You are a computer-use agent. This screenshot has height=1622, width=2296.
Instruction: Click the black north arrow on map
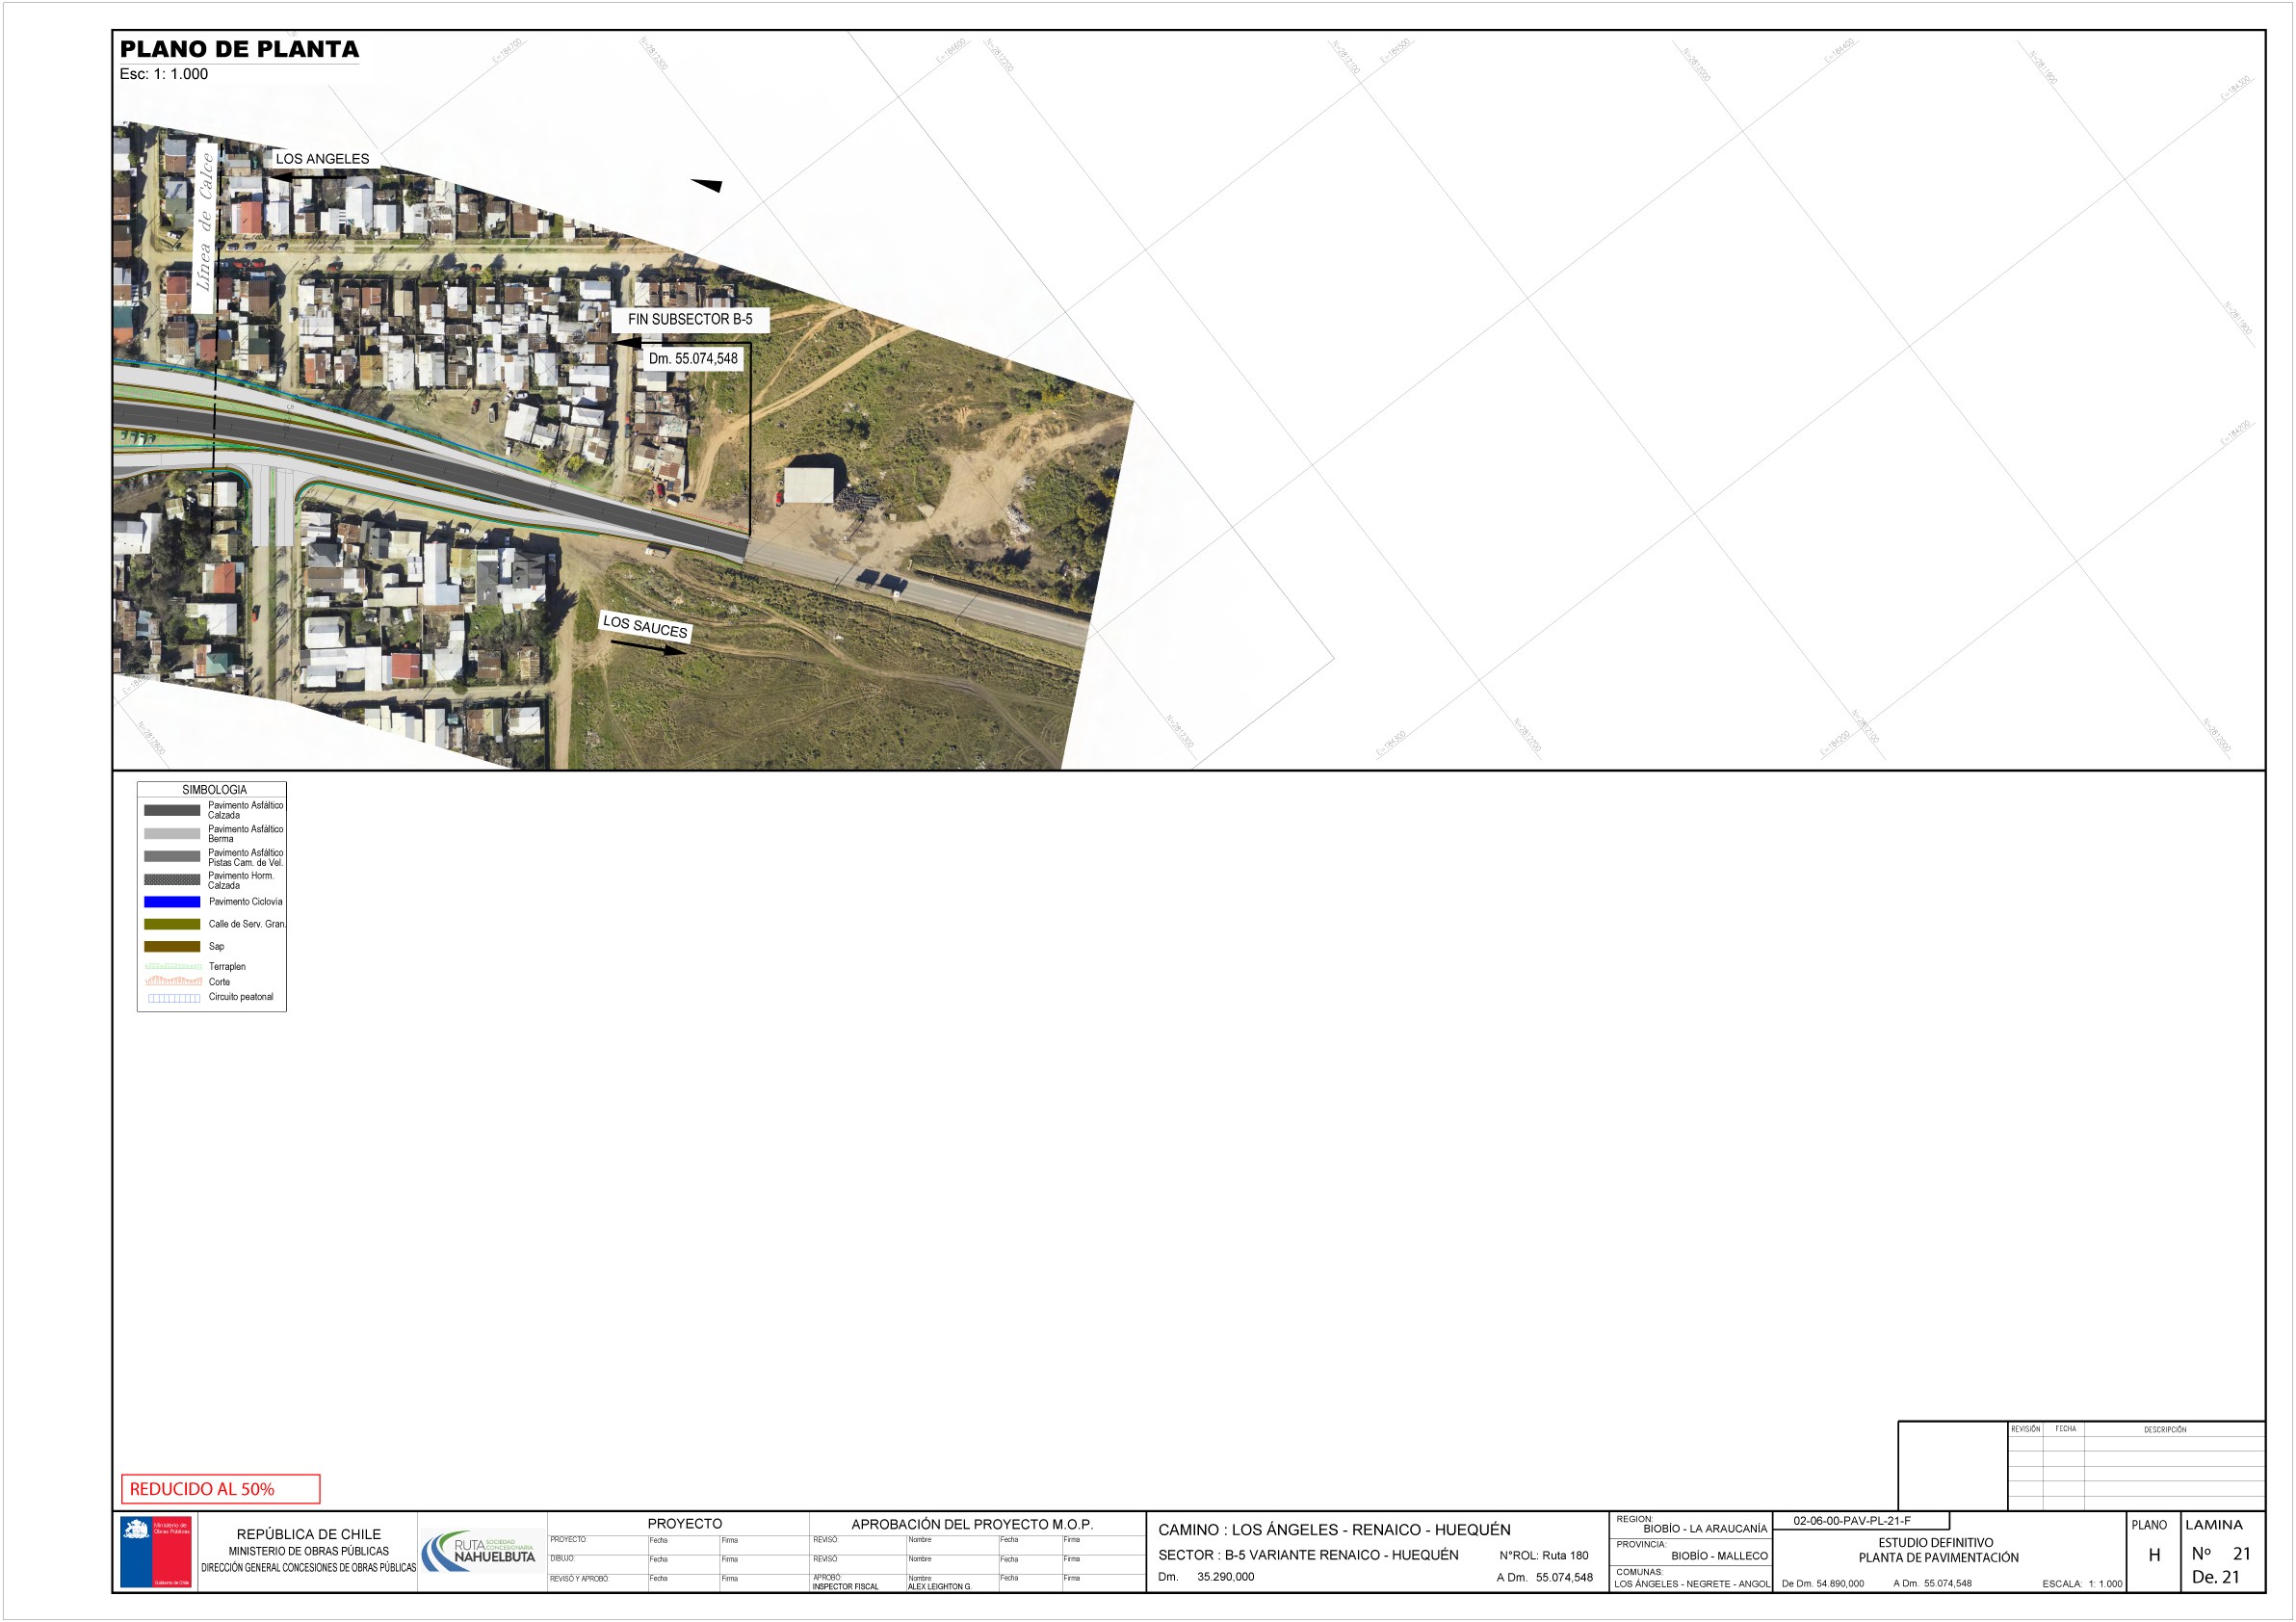point(706,185)
